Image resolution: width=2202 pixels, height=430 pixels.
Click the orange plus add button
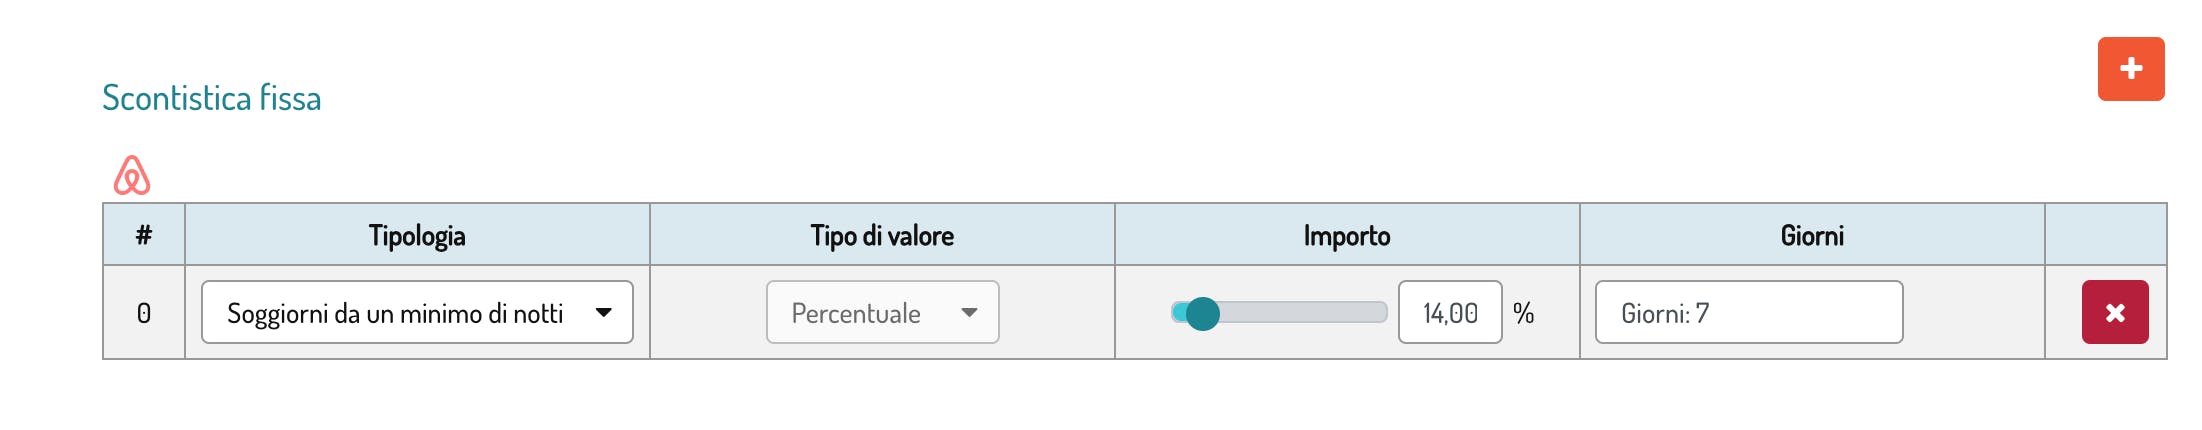click(x=2130, y=69)
